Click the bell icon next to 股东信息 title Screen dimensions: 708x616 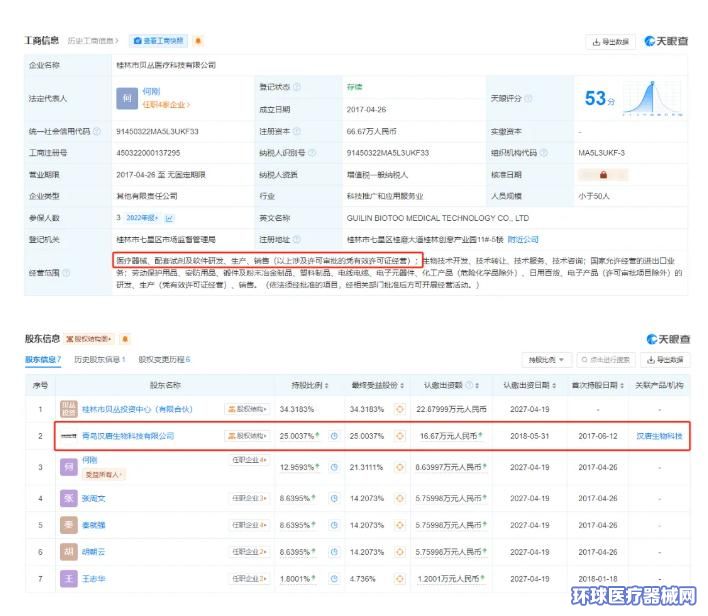coord(125,339)
